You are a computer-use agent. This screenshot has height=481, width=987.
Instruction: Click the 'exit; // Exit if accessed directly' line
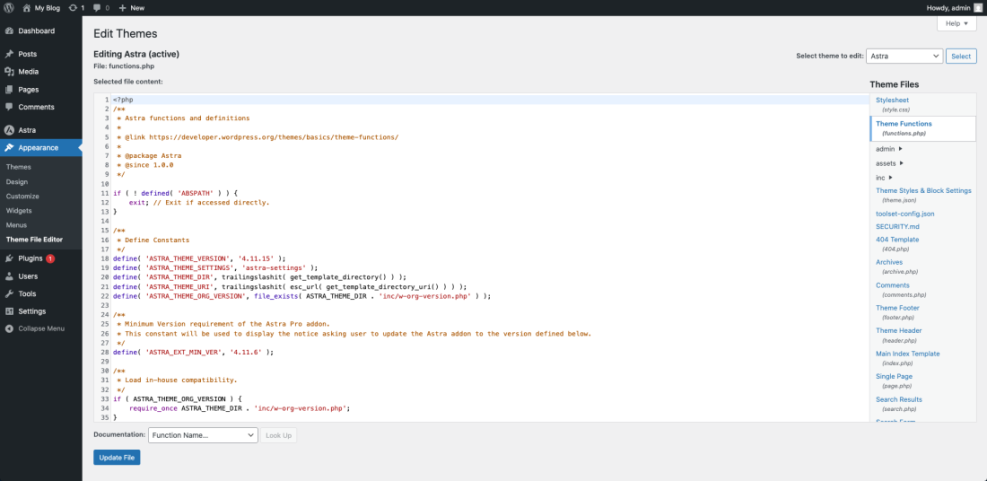click(199, 203)
